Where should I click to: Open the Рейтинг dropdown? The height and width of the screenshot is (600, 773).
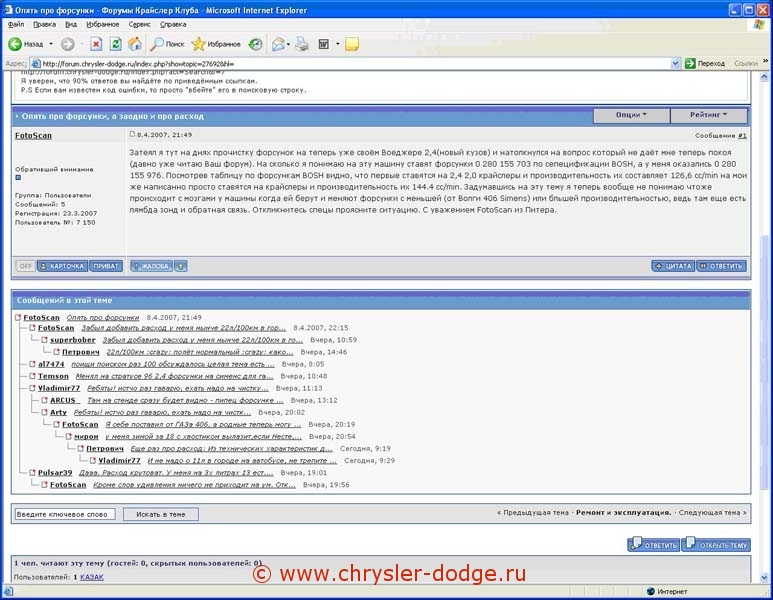[708, 115]
